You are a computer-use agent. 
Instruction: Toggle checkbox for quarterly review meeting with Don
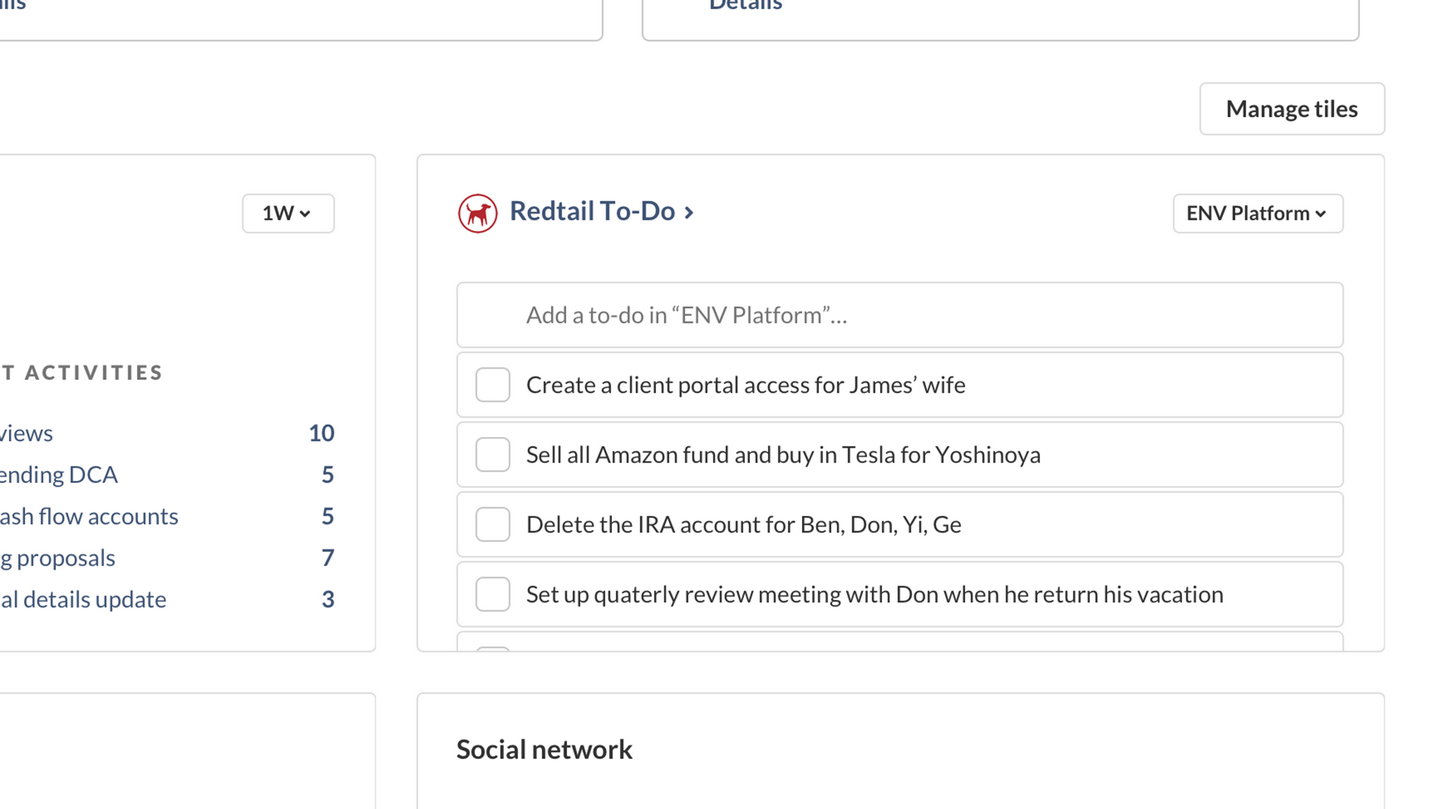(x=492, y=595)
